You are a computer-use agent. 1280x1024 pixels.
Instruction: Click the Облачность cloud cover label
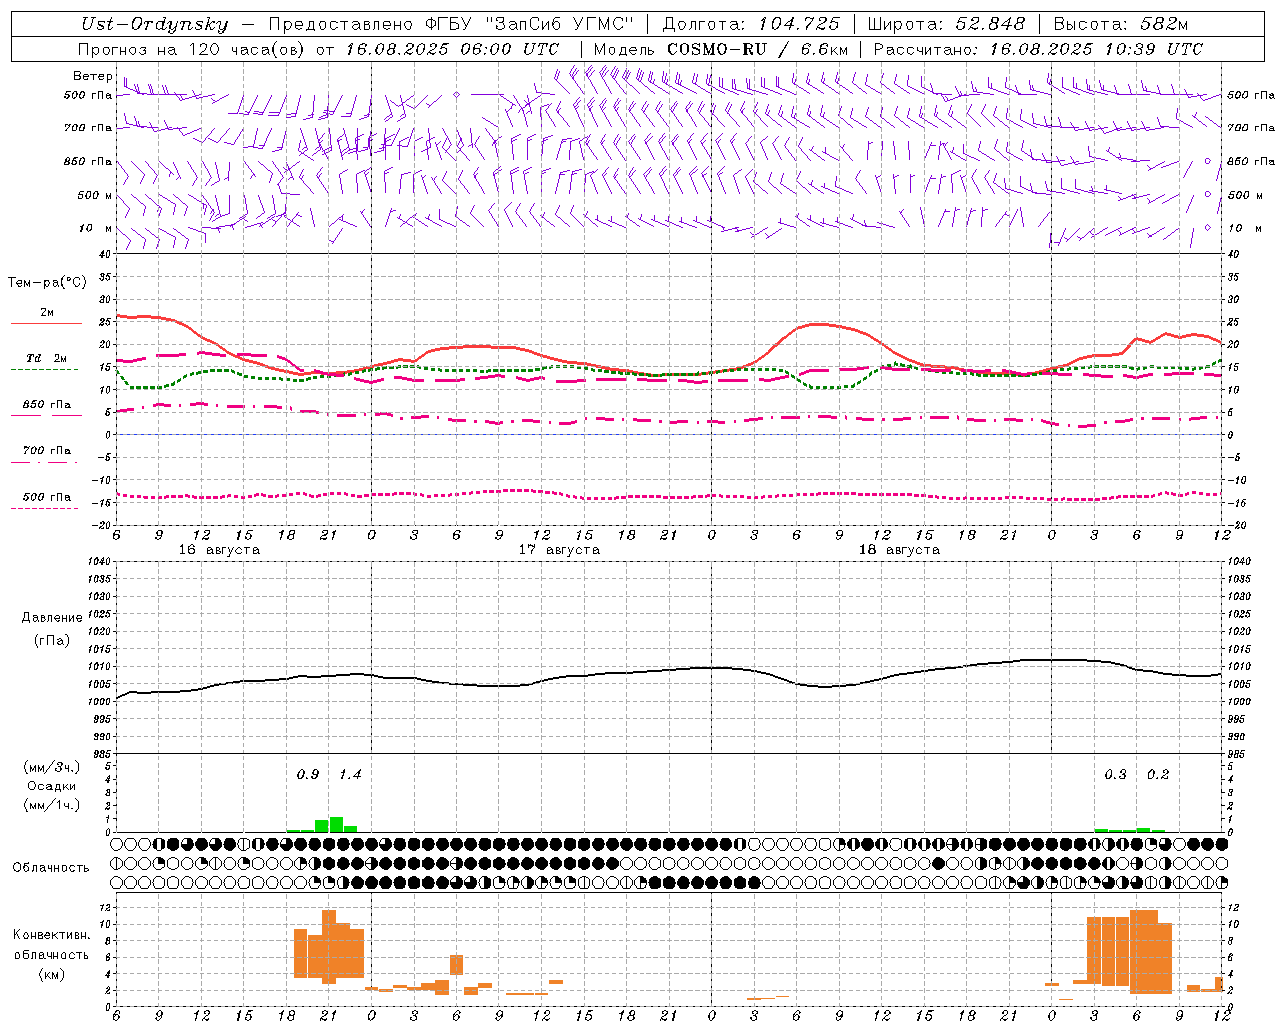pos(51,868)
